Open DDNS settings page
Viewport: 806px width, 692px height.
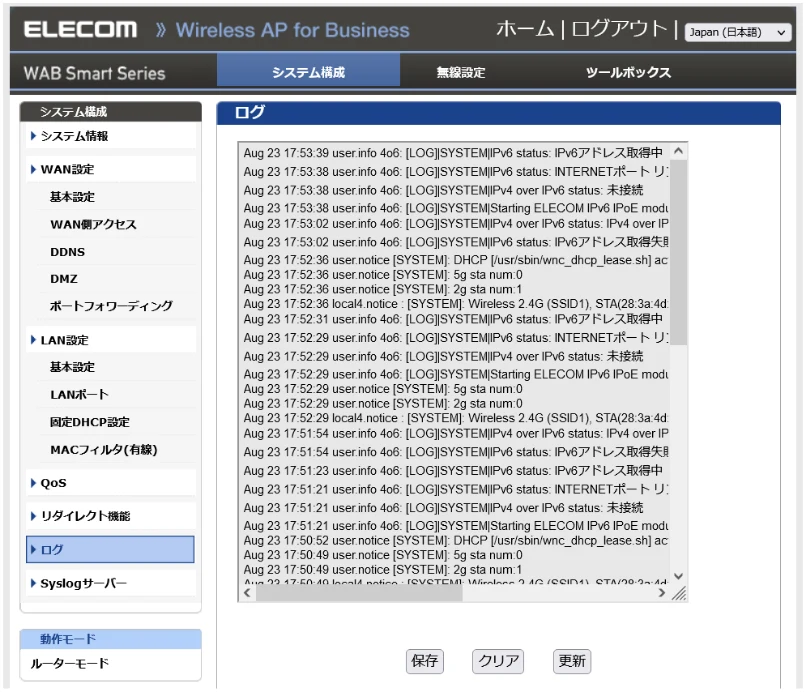tap(67, 252)
